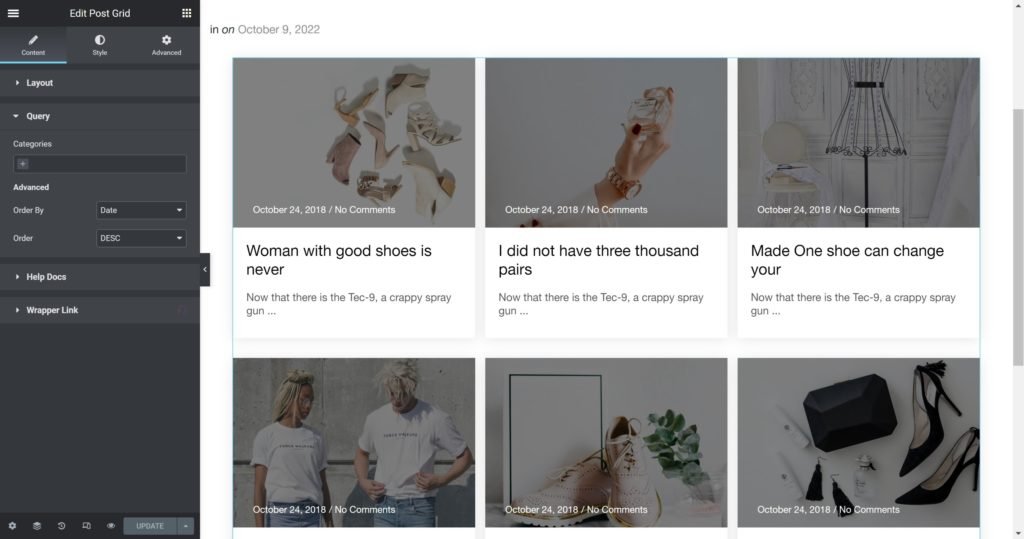Switch to the Advanced tab
This screenshot has width=1024, height=539.
pos(166,45)
